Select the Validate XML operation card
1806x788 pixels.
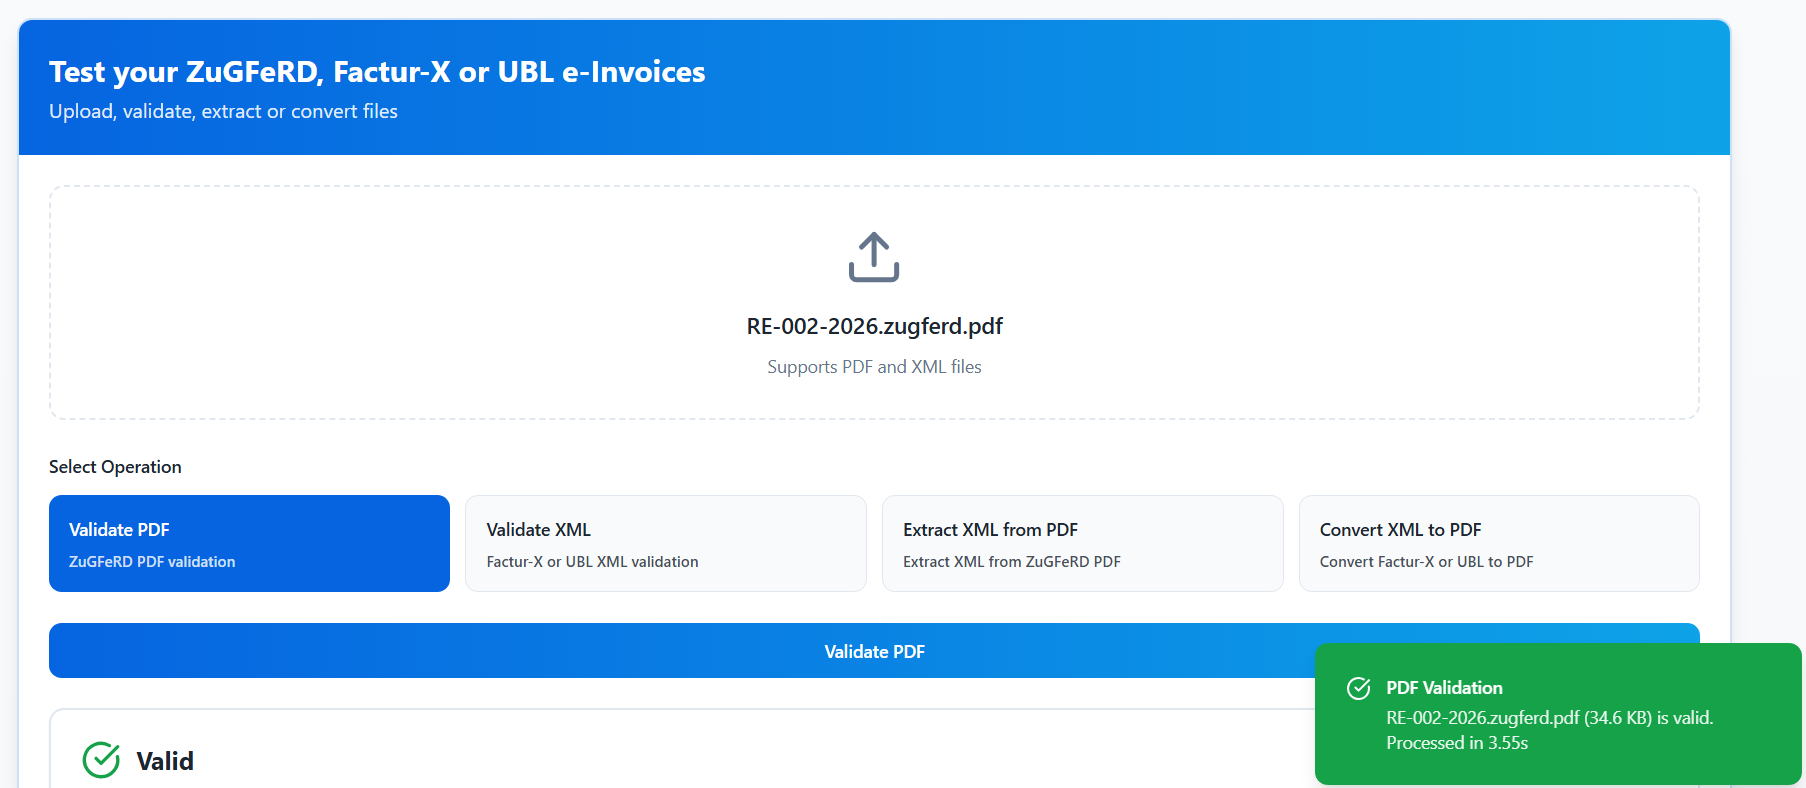(x=666, y=543)
